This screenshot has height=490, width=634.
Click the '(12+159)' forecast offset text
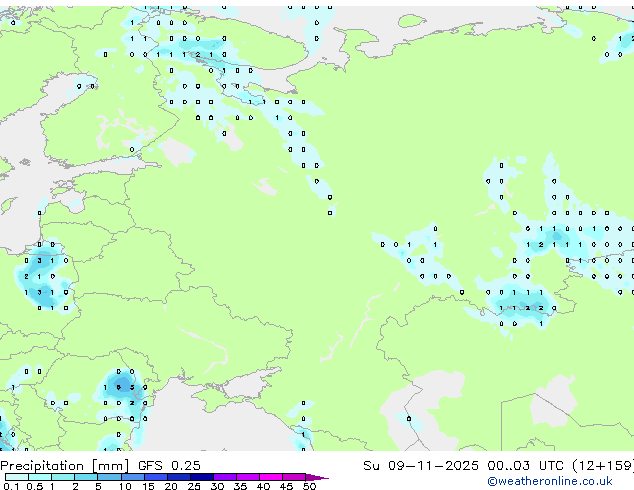tap(603, 466)
